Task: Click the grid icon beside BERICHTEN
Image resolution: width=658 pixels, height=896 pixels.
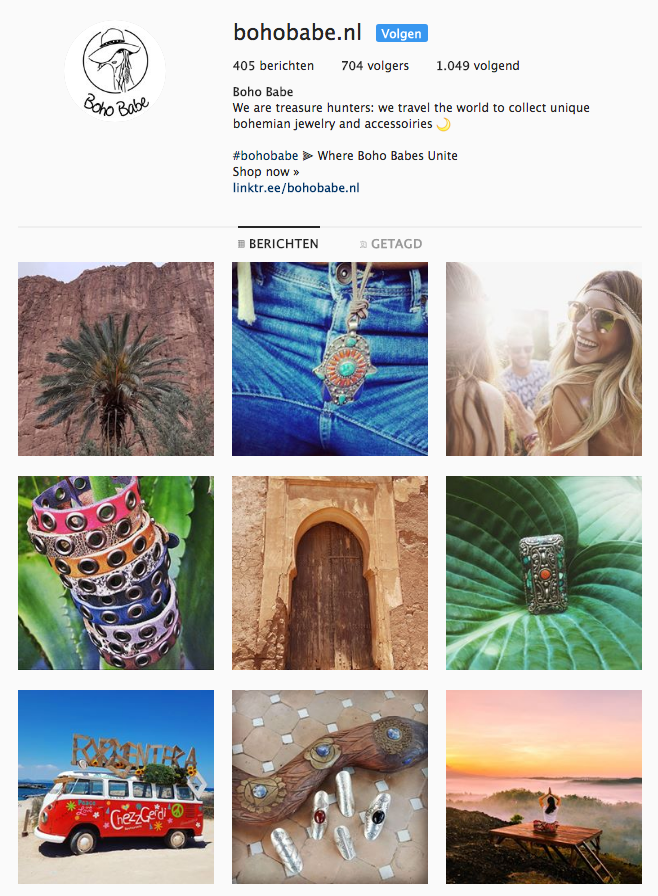Action: [241, 244]
